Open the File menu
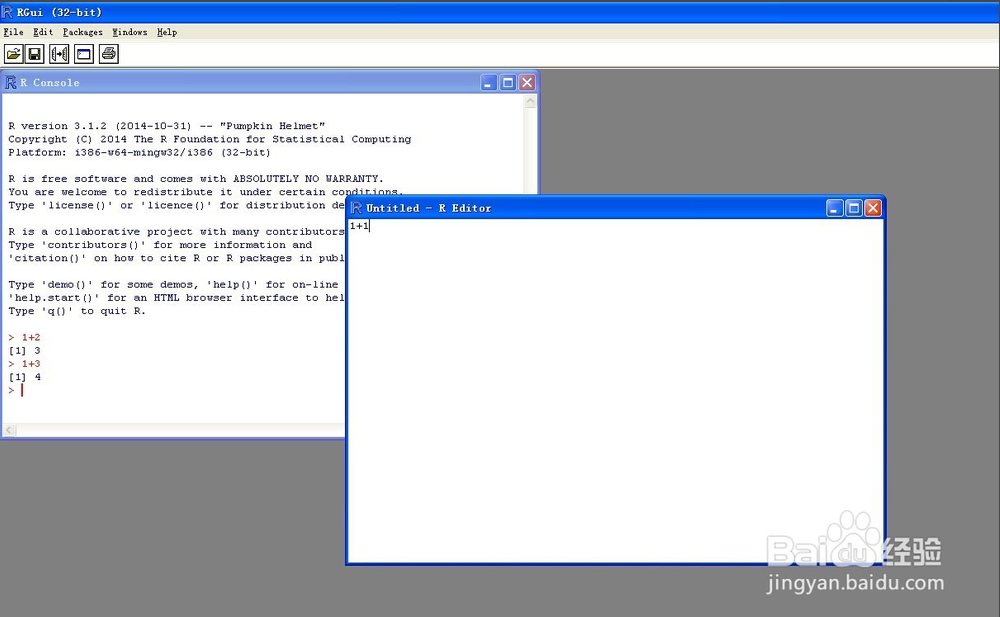The image size is (1000, 617). pos(13,32)
